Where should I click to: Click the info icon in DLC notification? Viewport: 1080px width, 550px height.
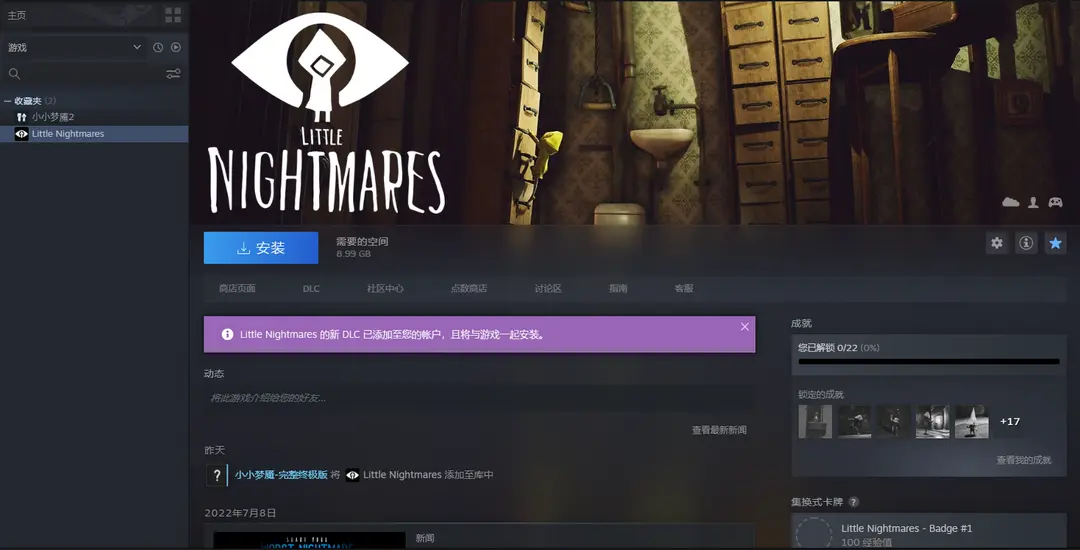[x=227, y=335]
